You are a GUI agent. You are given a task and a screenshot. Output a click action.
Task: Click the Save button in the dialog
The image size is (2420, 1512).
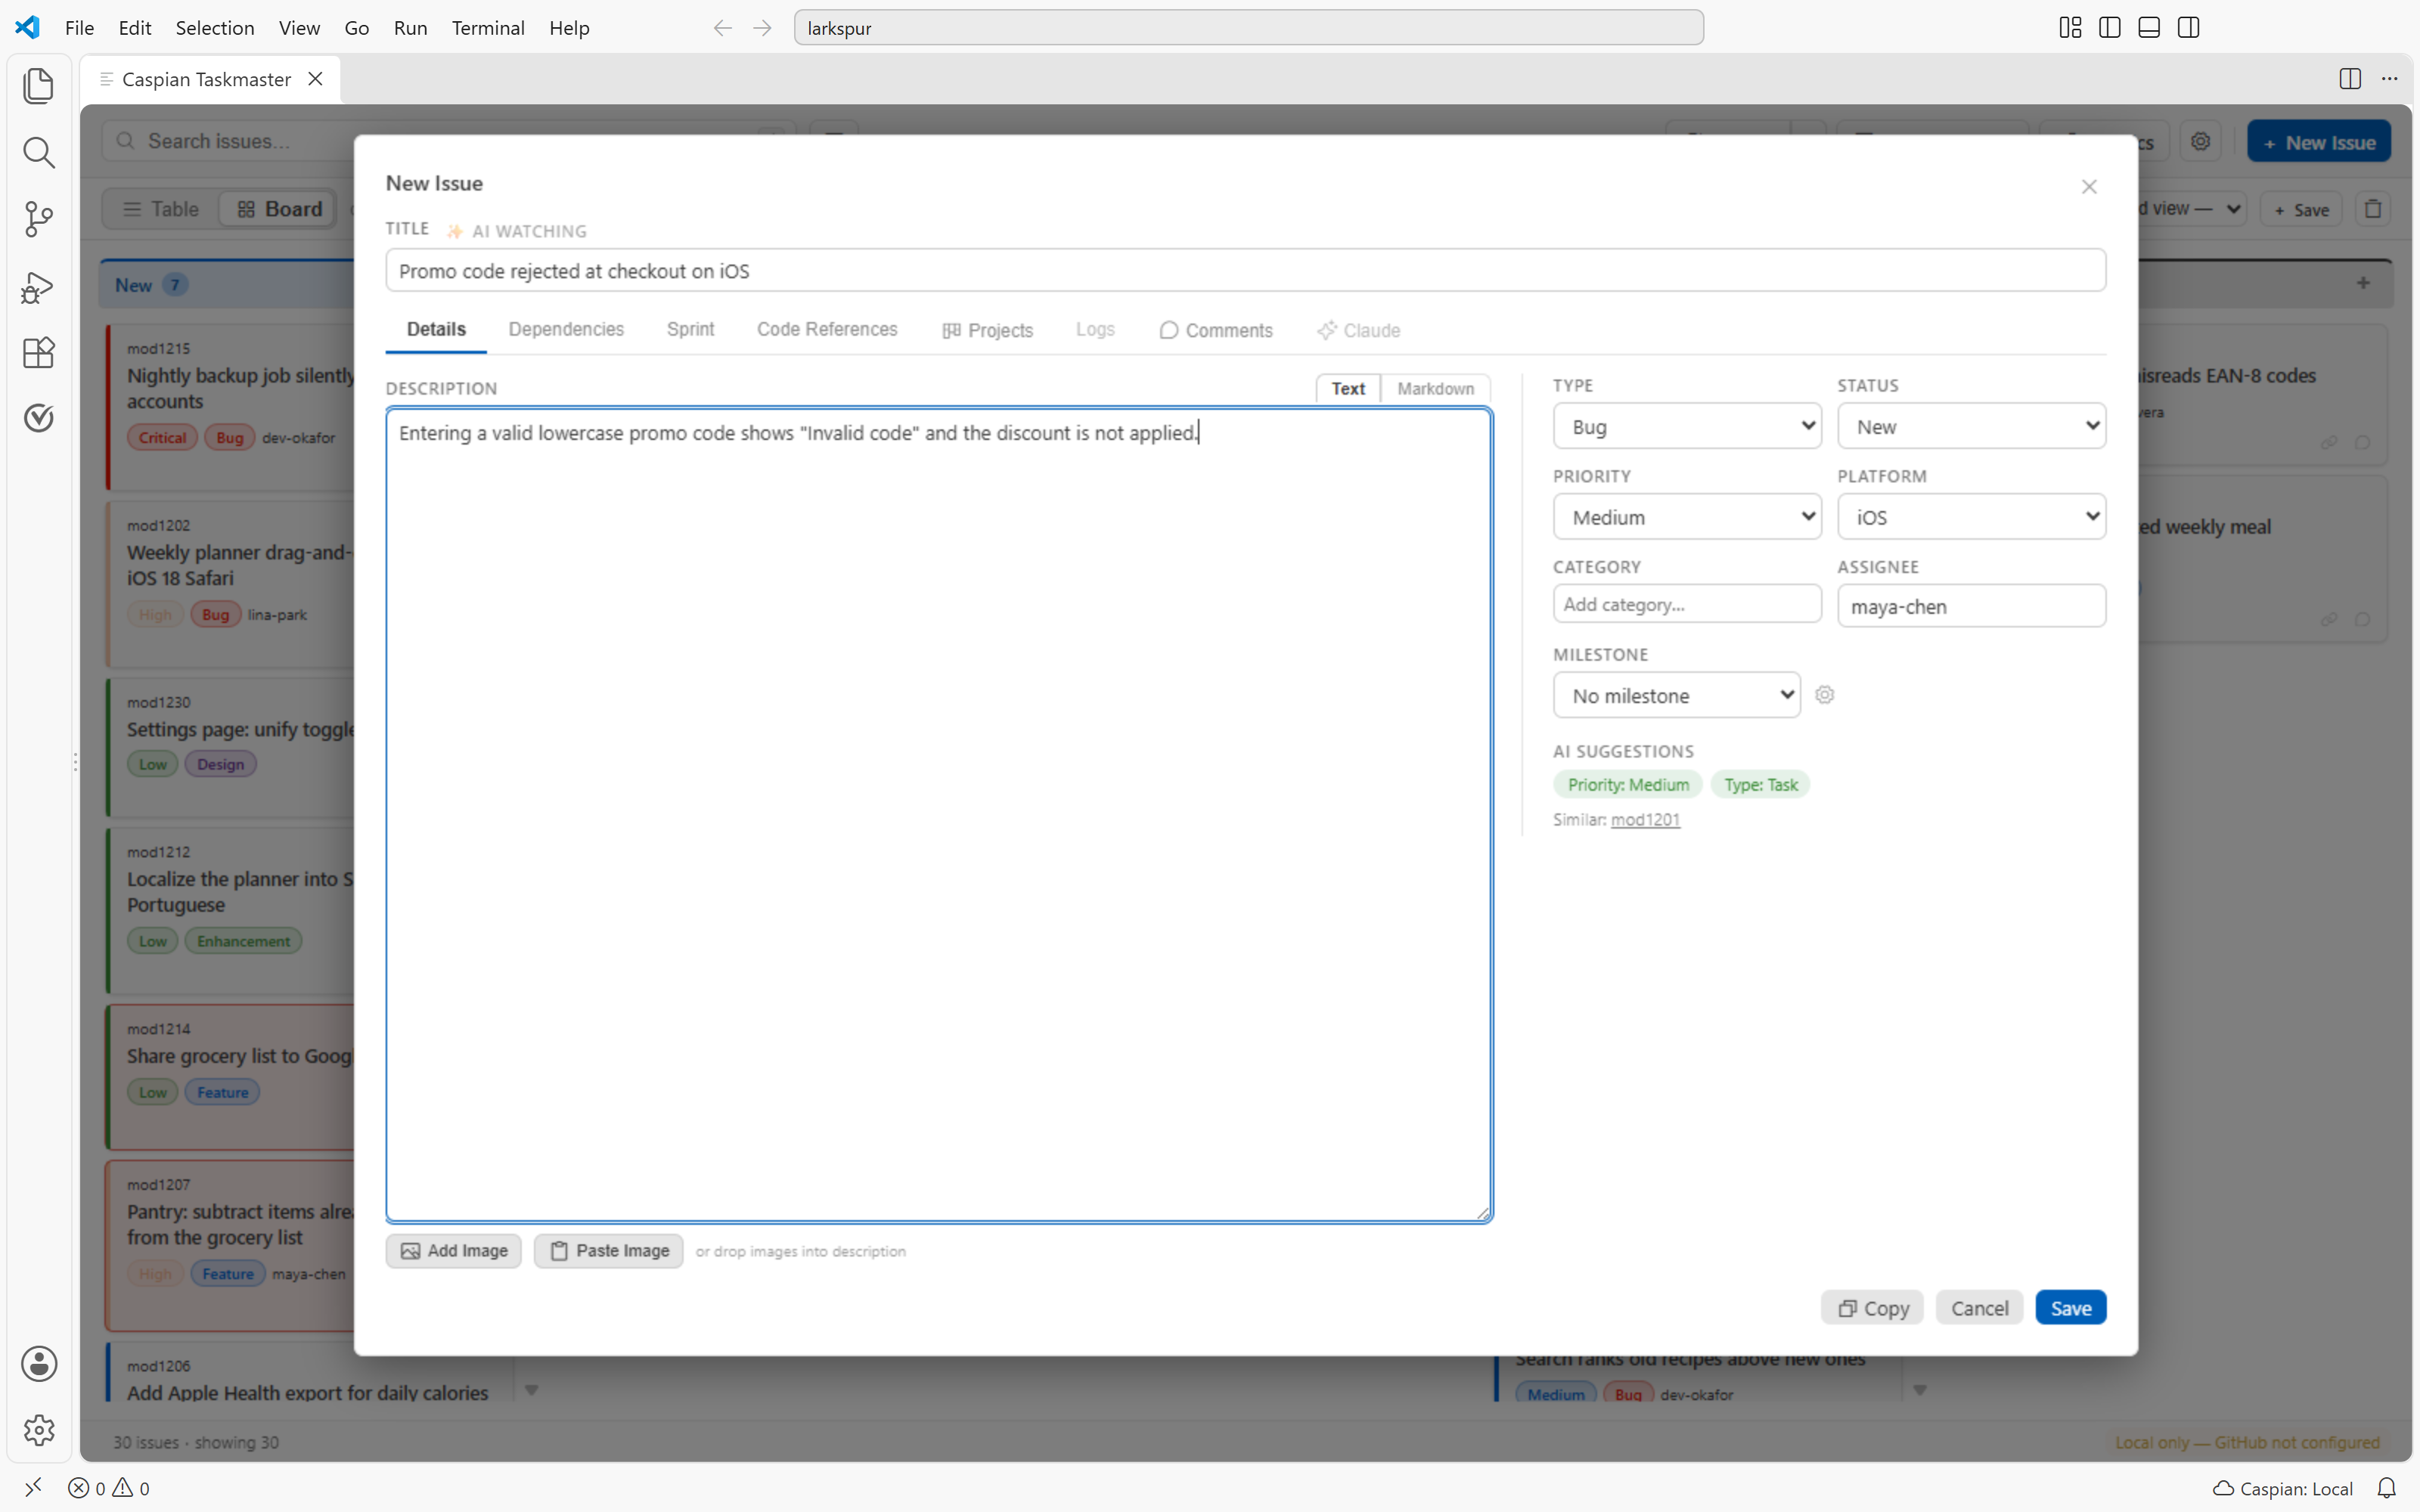pyautogui.click(x=2070, y=1308)
